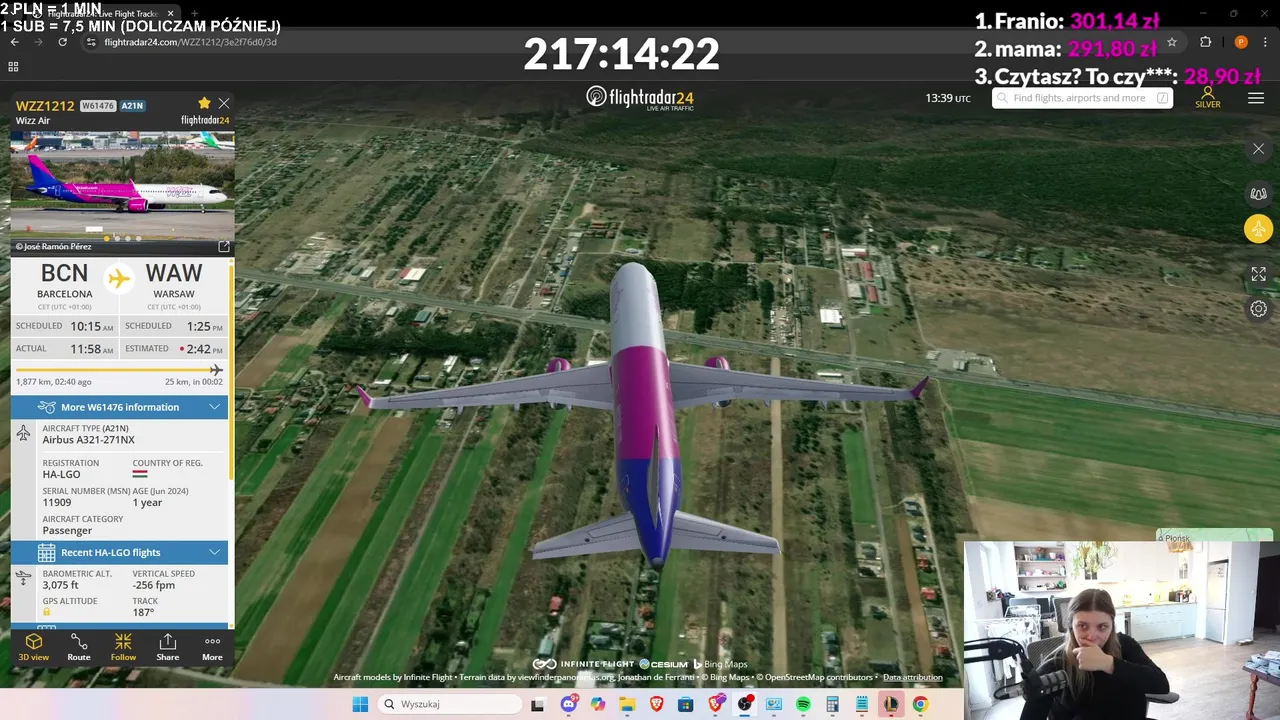Viewport: 1280px width, 720px height.
Task: Open Calculator from the taskbar
Action: 832,704
